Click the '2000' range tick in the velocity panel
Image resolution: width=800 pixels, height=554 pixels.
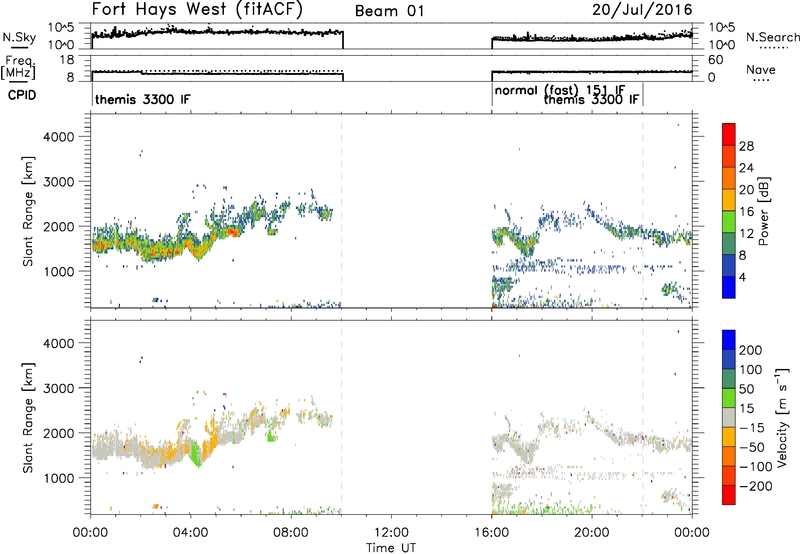coord(59,433)
